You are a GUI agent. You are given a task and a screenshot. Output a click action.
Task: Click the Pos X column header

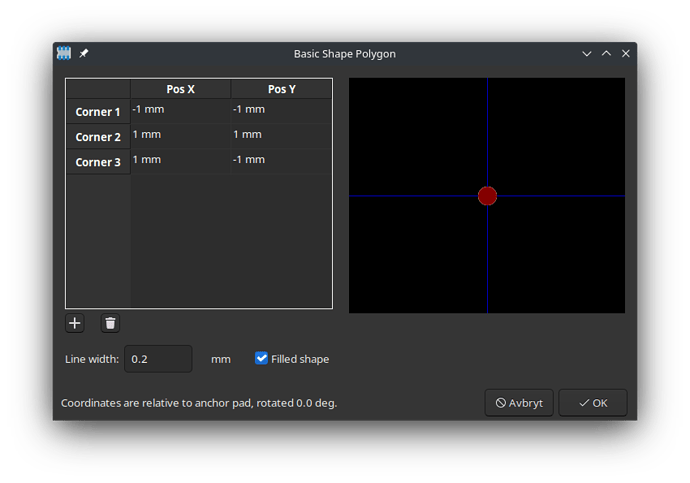180,89
